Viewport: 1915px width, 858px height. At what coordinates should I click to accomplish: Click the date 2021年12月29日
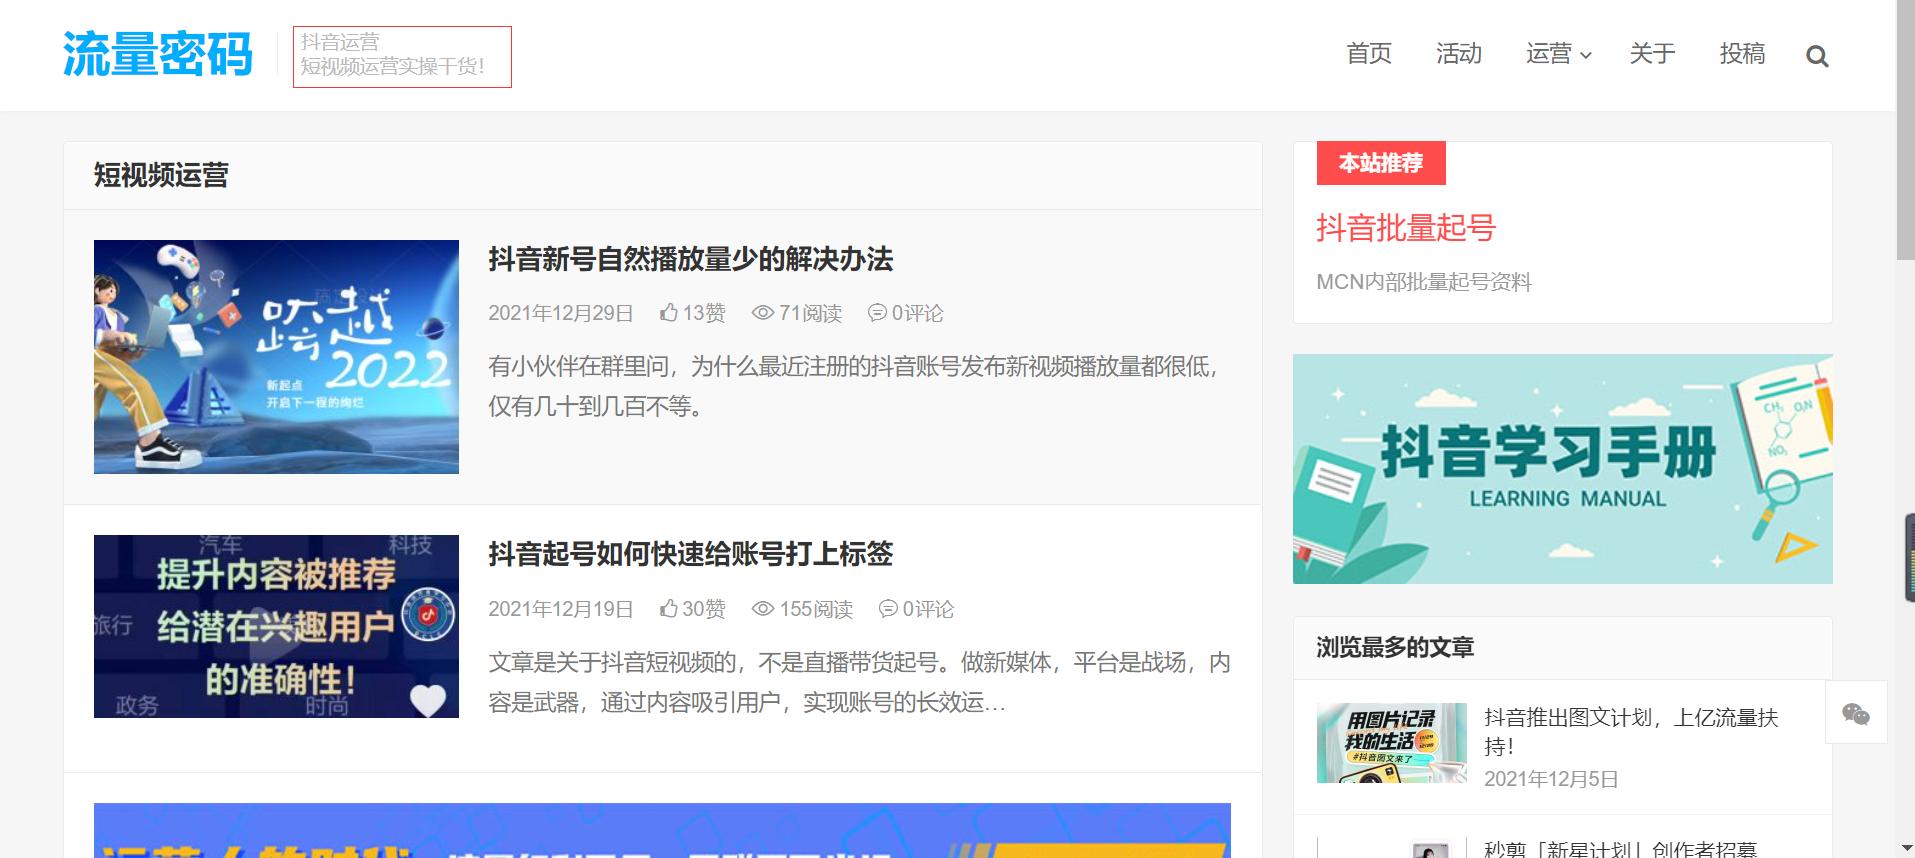[561, 313]
